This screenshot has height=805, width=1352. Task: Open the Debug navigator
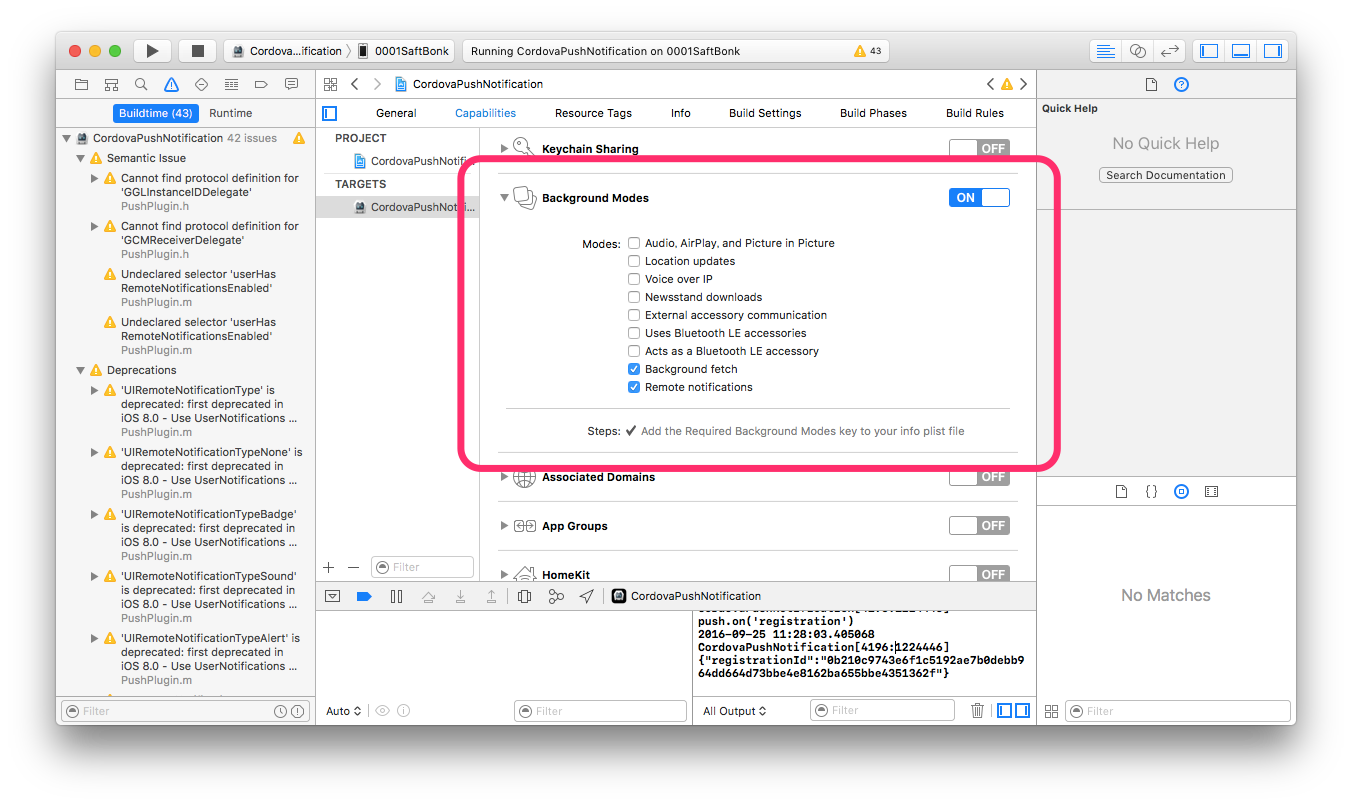point(231,84)
